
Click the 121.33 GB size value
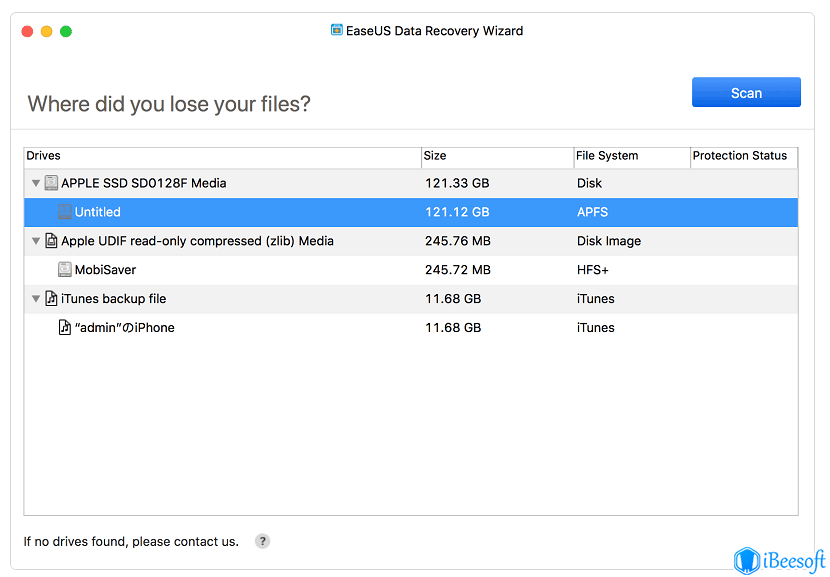point(457,183)
